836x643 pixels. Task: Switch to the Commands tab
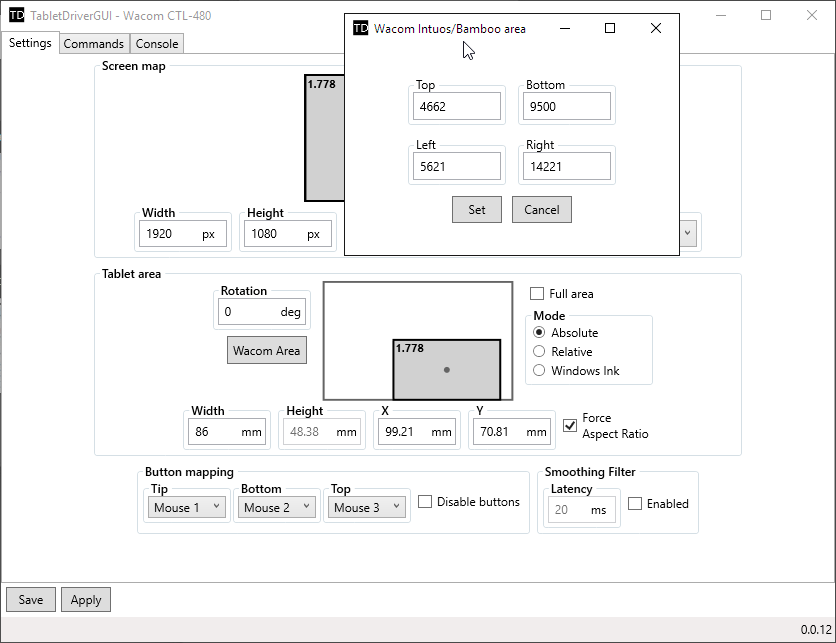point(94,44)
